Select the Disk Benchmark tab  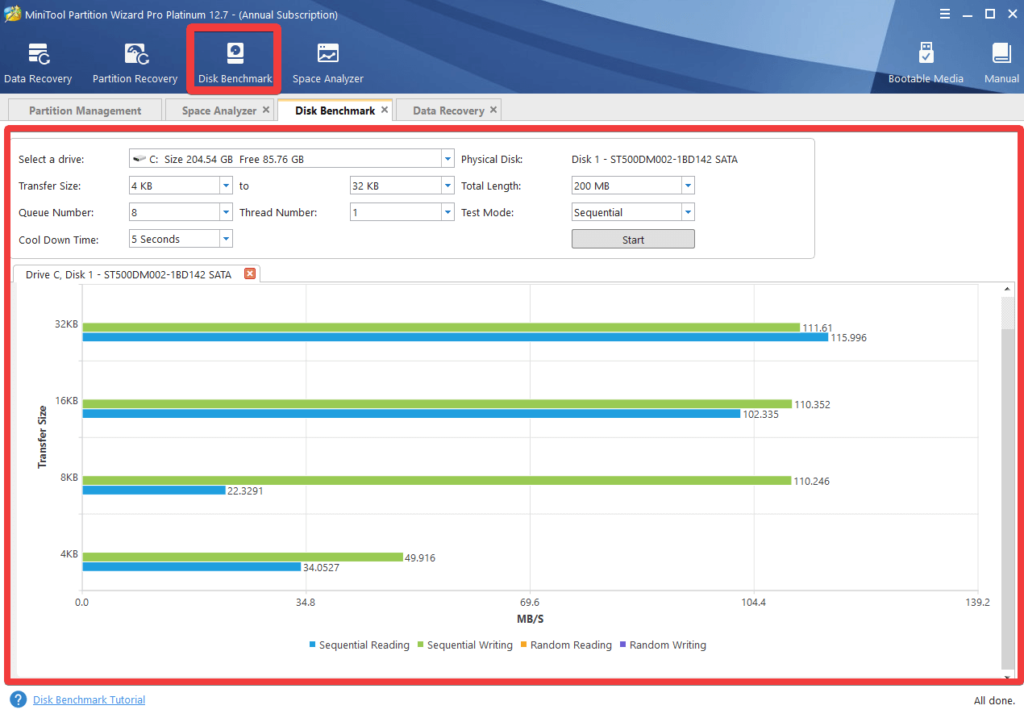pos(335,110)
